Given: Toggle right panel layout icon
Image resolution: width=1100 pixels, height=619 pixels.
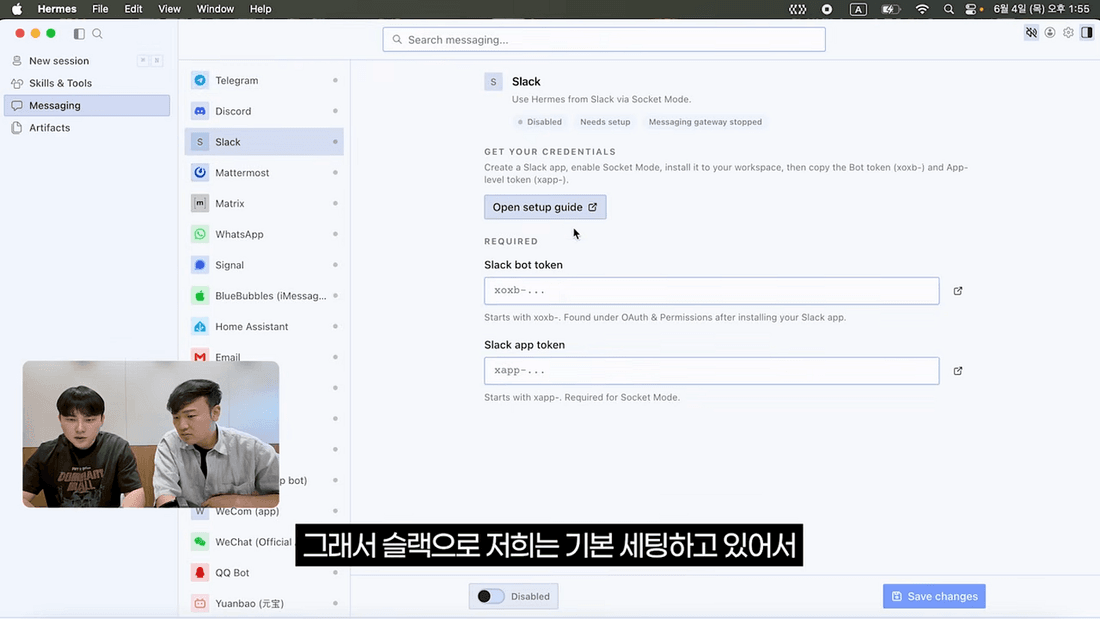Looking at the screenshot, I should pos(1087,32).
